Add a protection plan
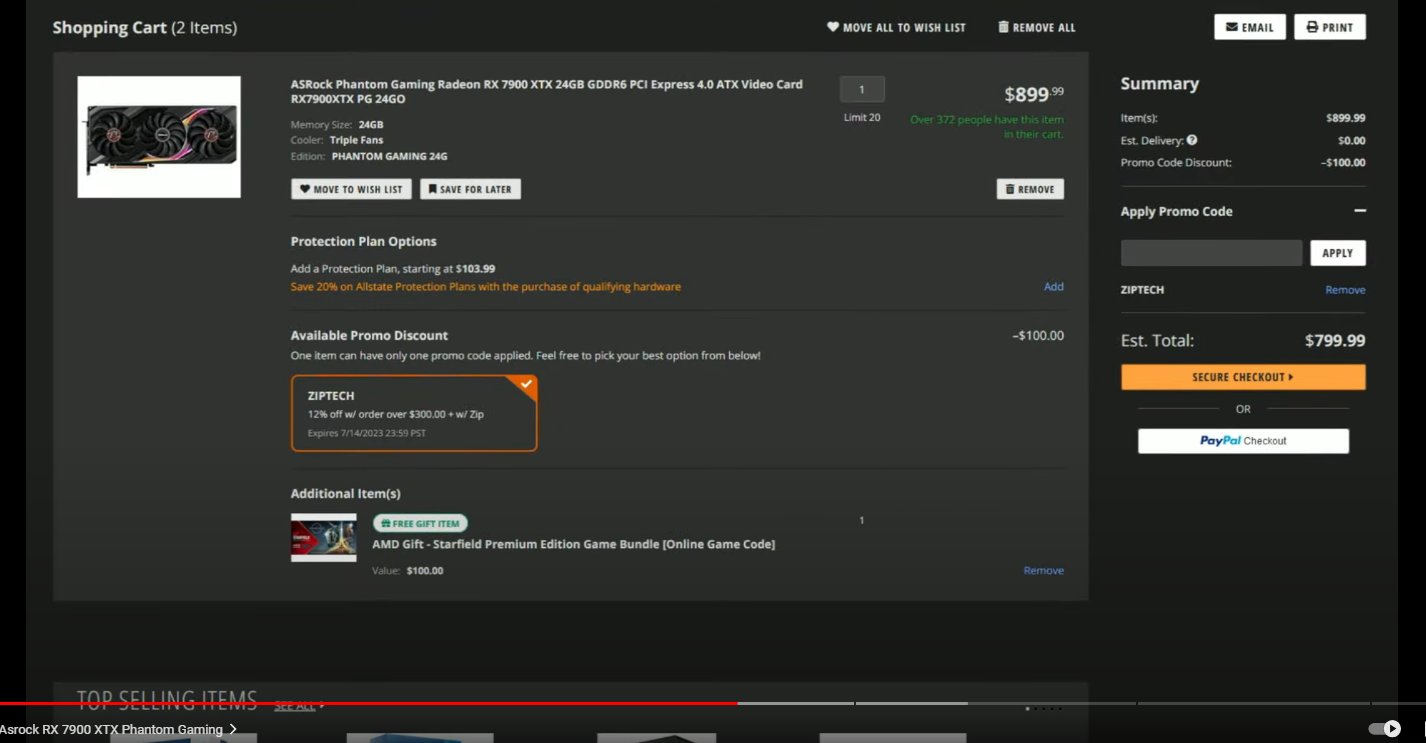 point(1054,287)
